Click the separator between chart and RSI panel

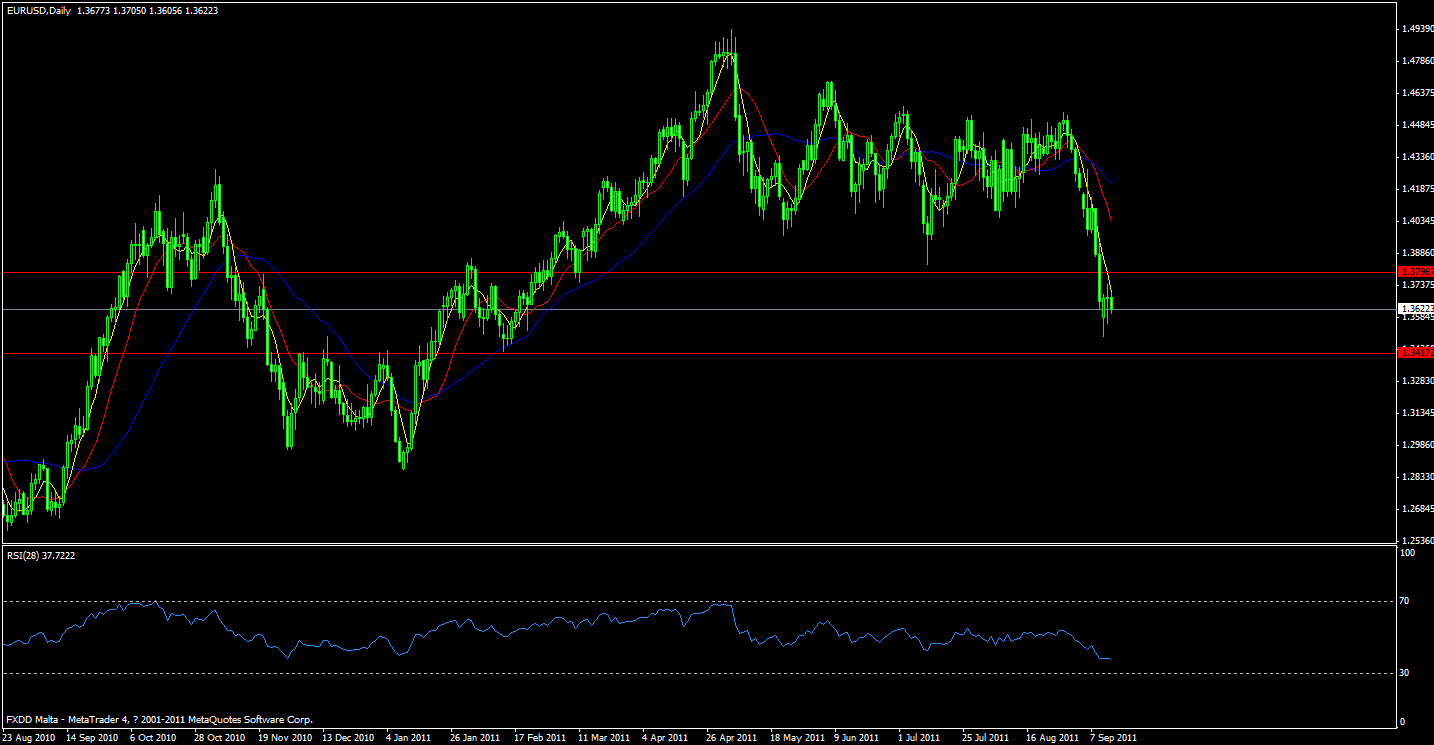click(700, 545)
